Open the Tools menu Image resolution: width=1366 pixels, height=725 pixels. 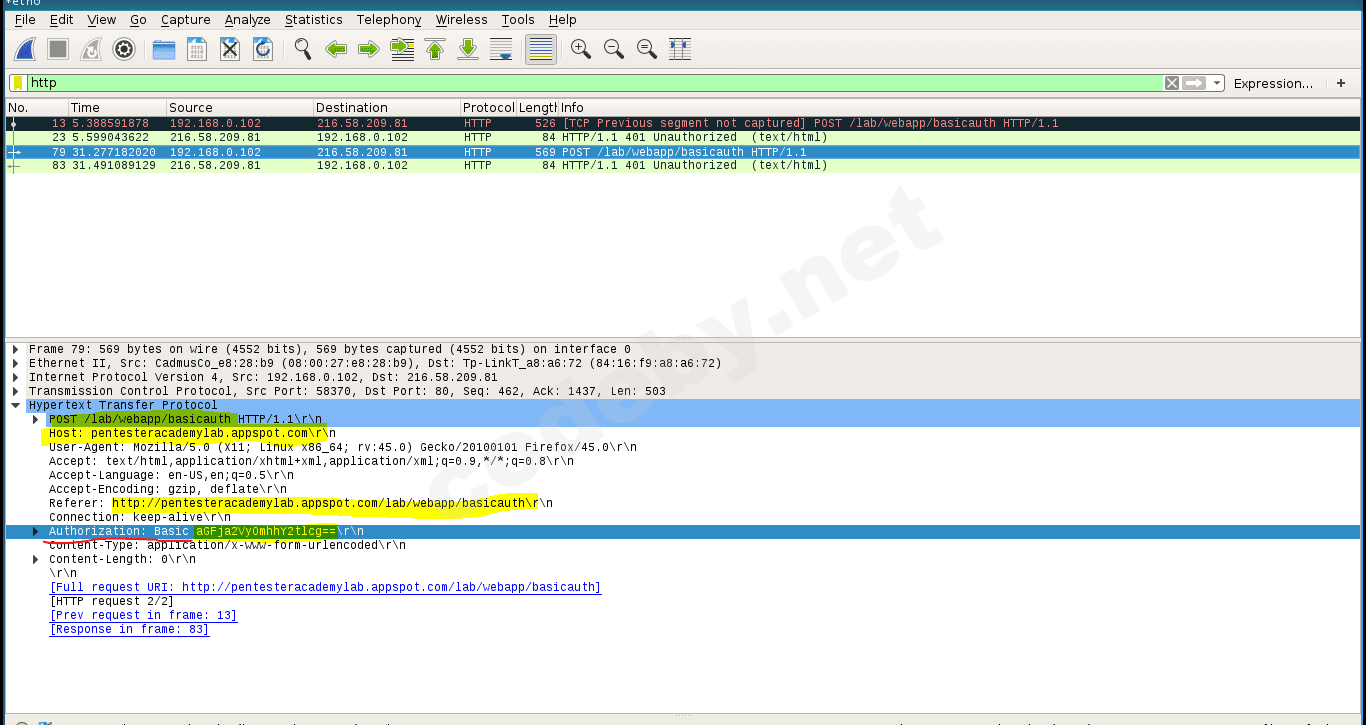518,19
